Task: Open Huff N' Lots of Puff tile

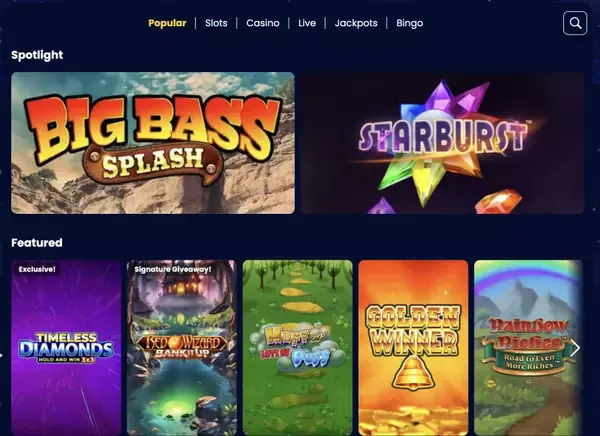Action: pyautogui.click(x=297, y=348)
